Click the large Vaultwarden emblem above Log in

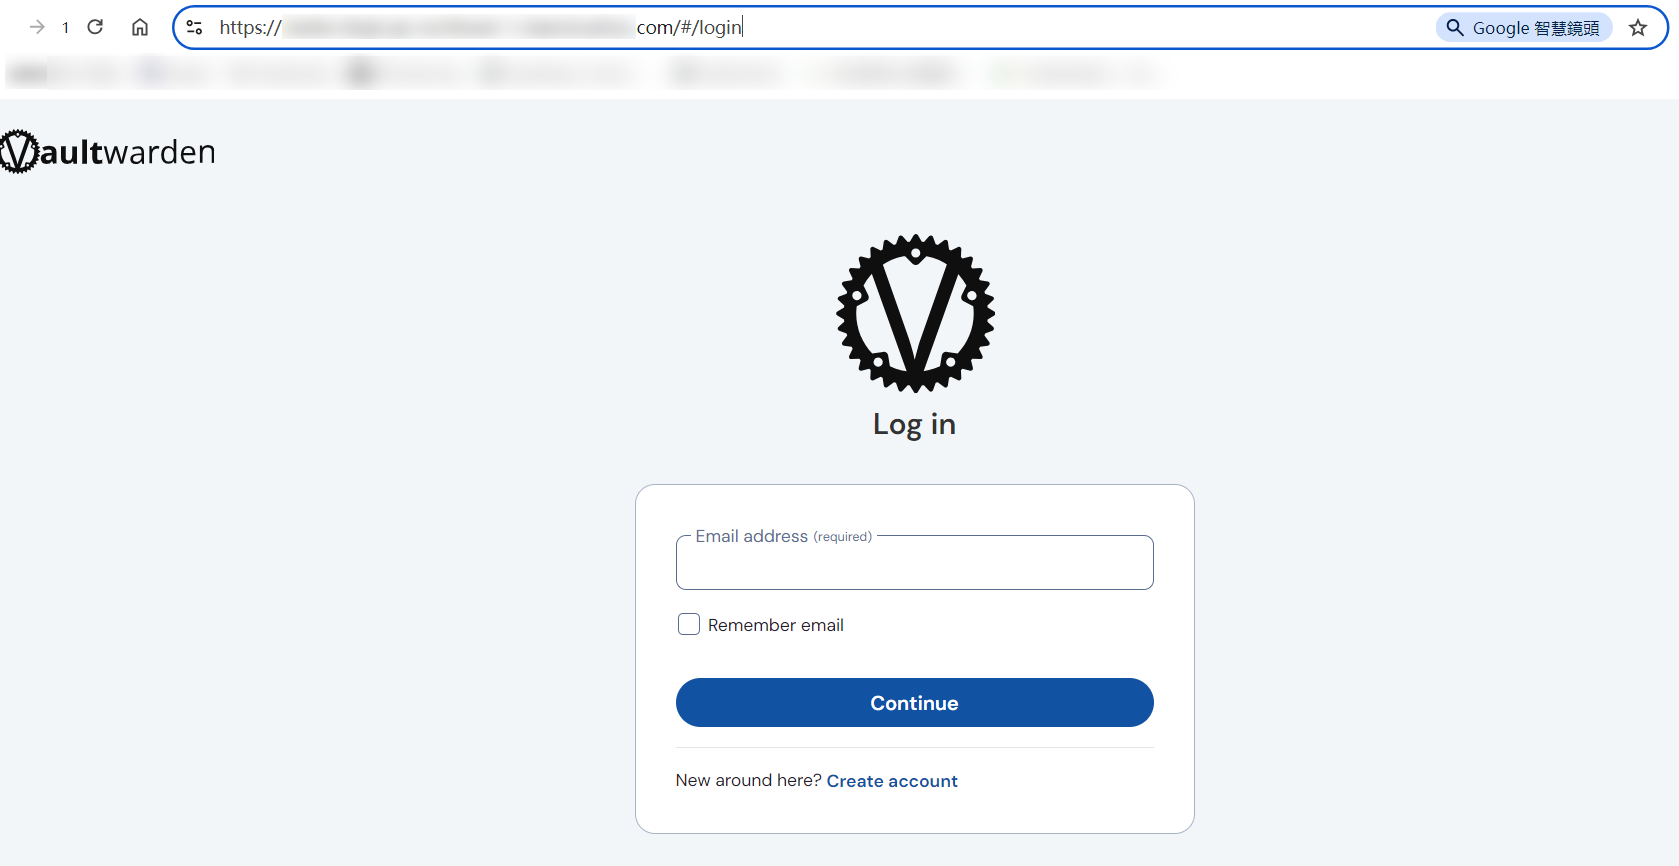tap(915, 313)
